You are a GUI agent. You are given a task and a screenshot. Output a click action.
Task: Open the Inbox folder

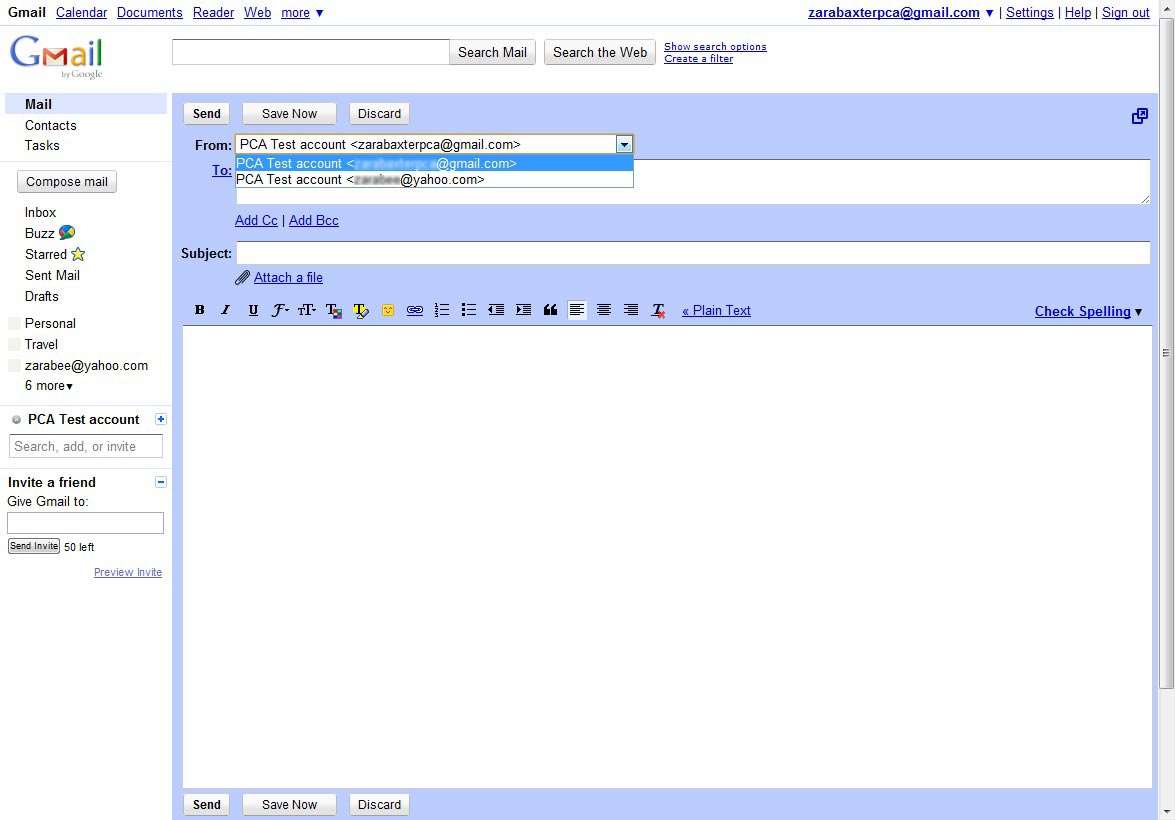click(40, 212)
